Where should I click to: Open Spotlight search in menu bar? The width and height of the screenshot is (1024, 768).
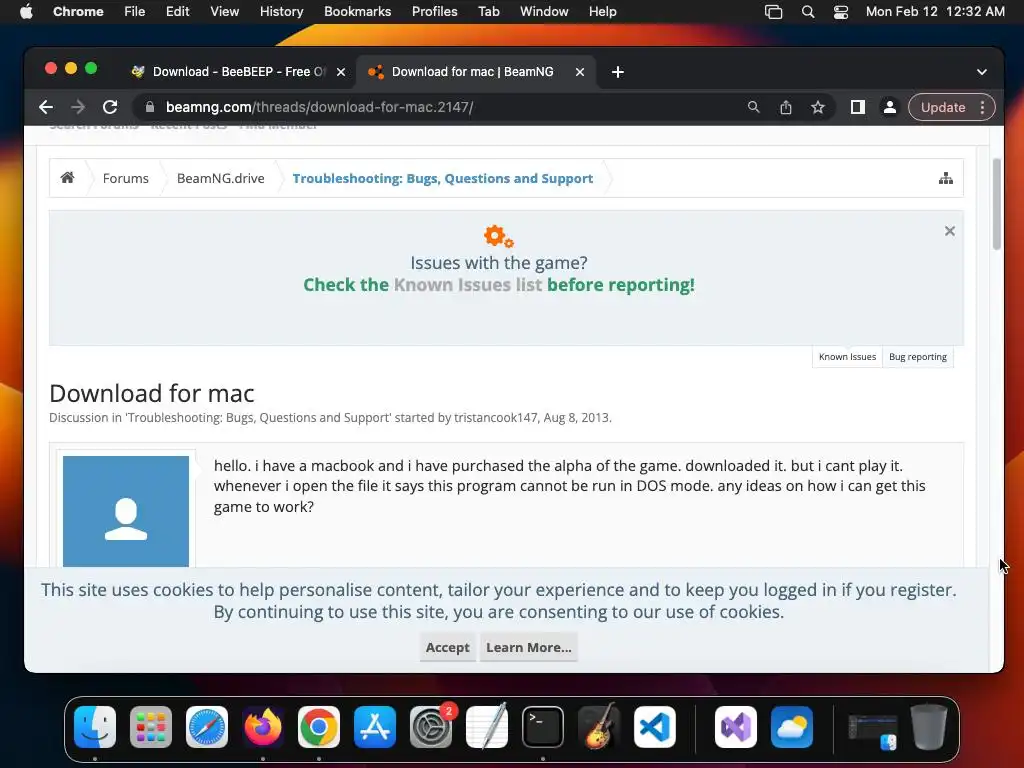(x=808, y=12)
